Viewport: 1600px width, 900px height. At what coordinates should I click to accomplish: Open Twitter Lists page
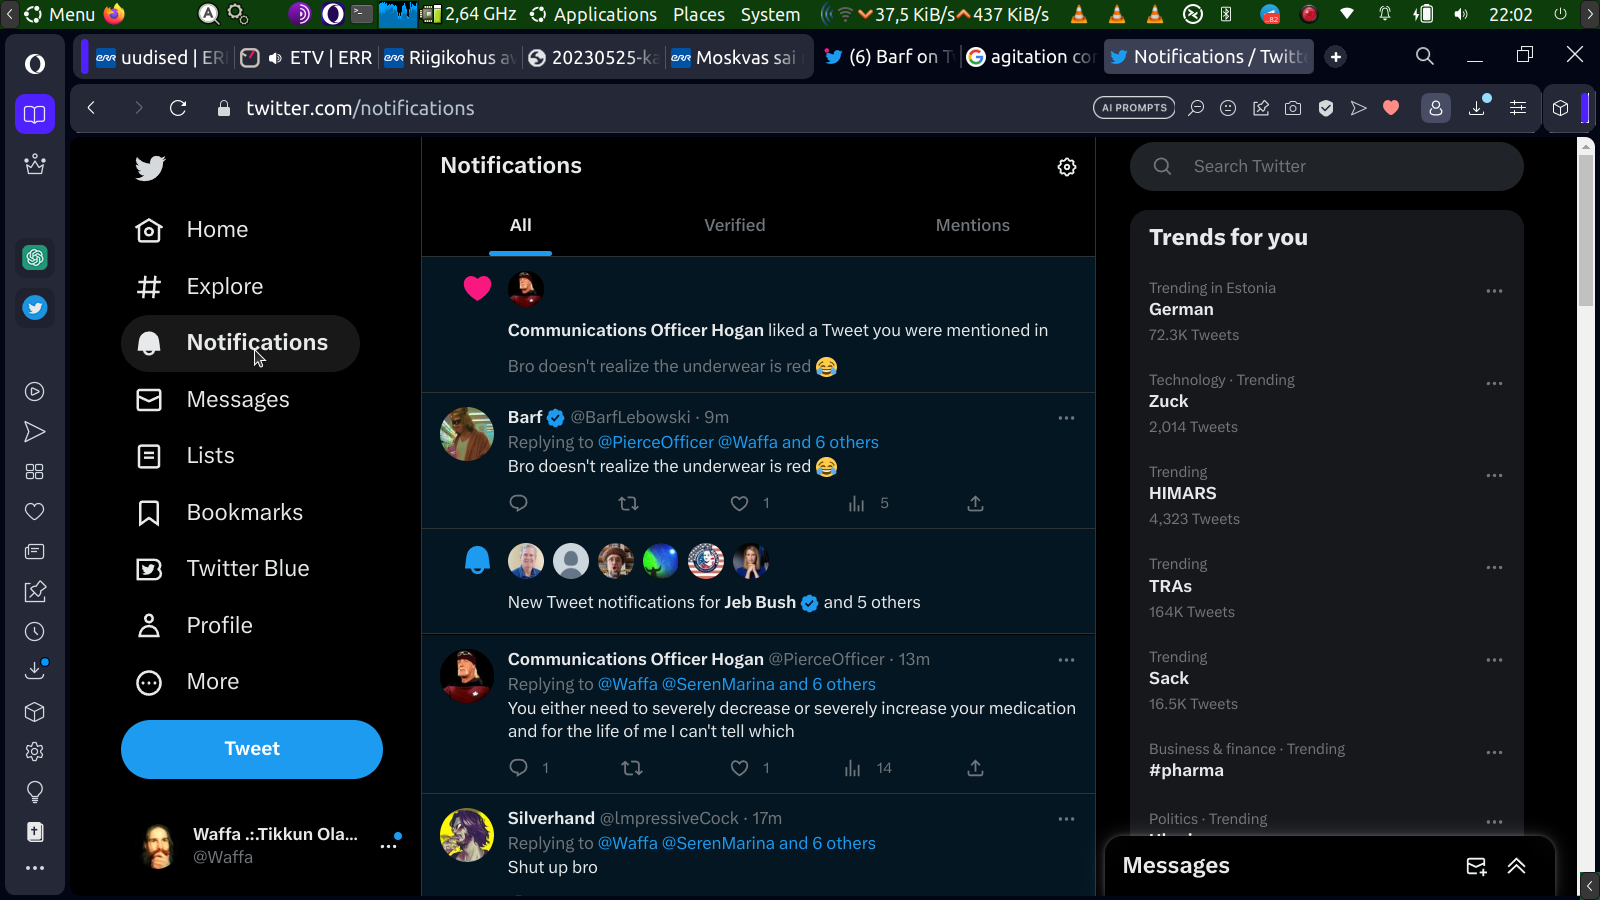tap(186, 456)
